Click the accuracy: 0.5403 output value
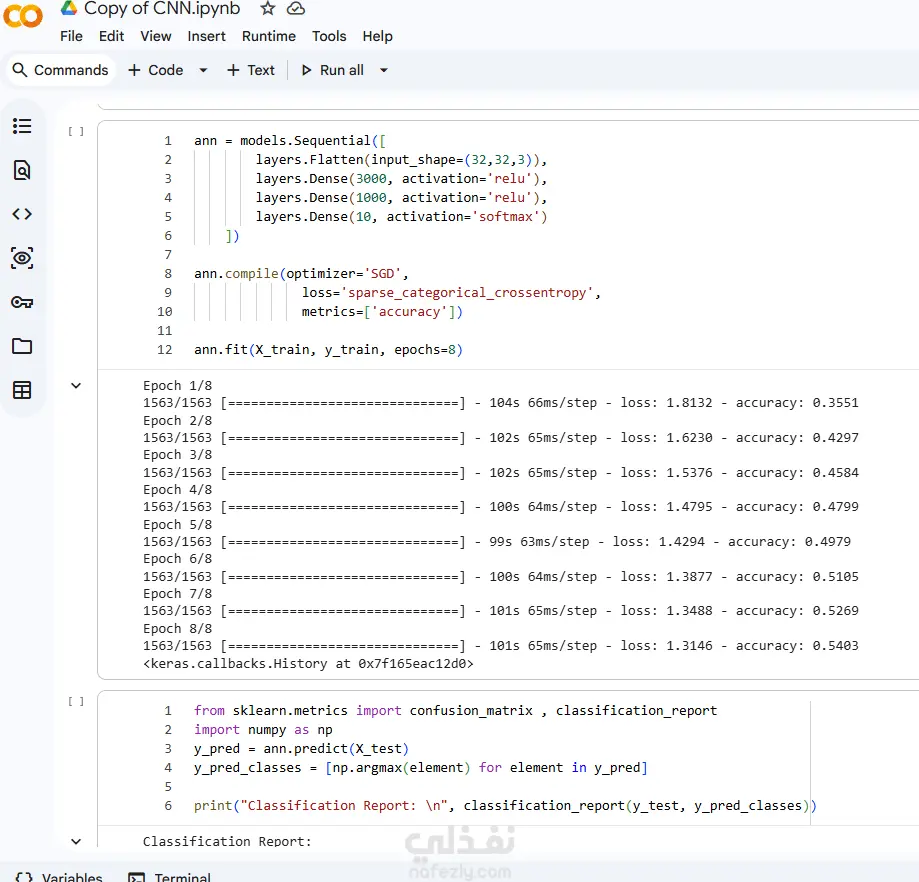Image resolution: width=919 pixels, height=882 pixels. [x=797, y=645]
